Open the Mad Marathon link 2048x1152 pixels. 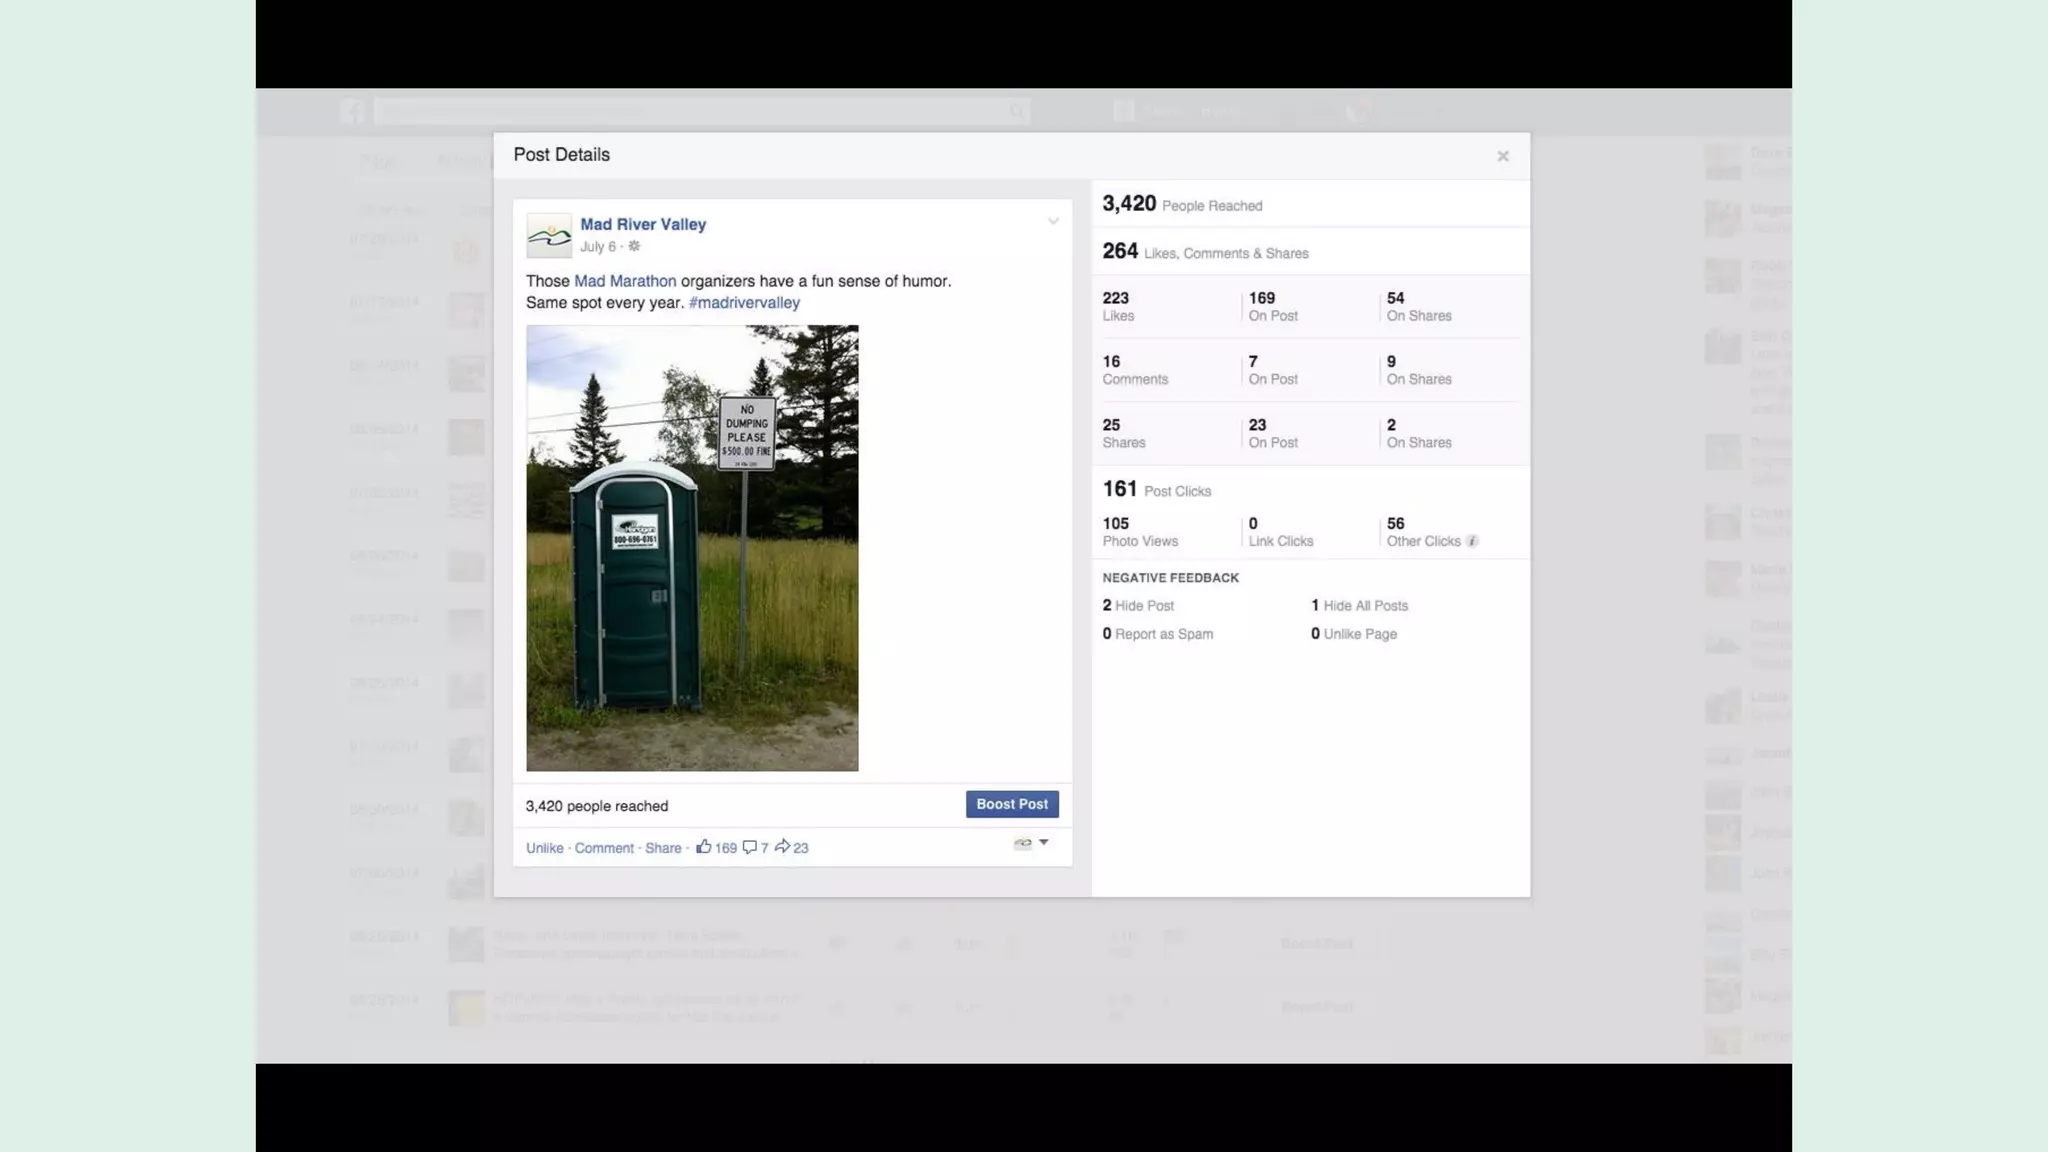pos(625,281)
